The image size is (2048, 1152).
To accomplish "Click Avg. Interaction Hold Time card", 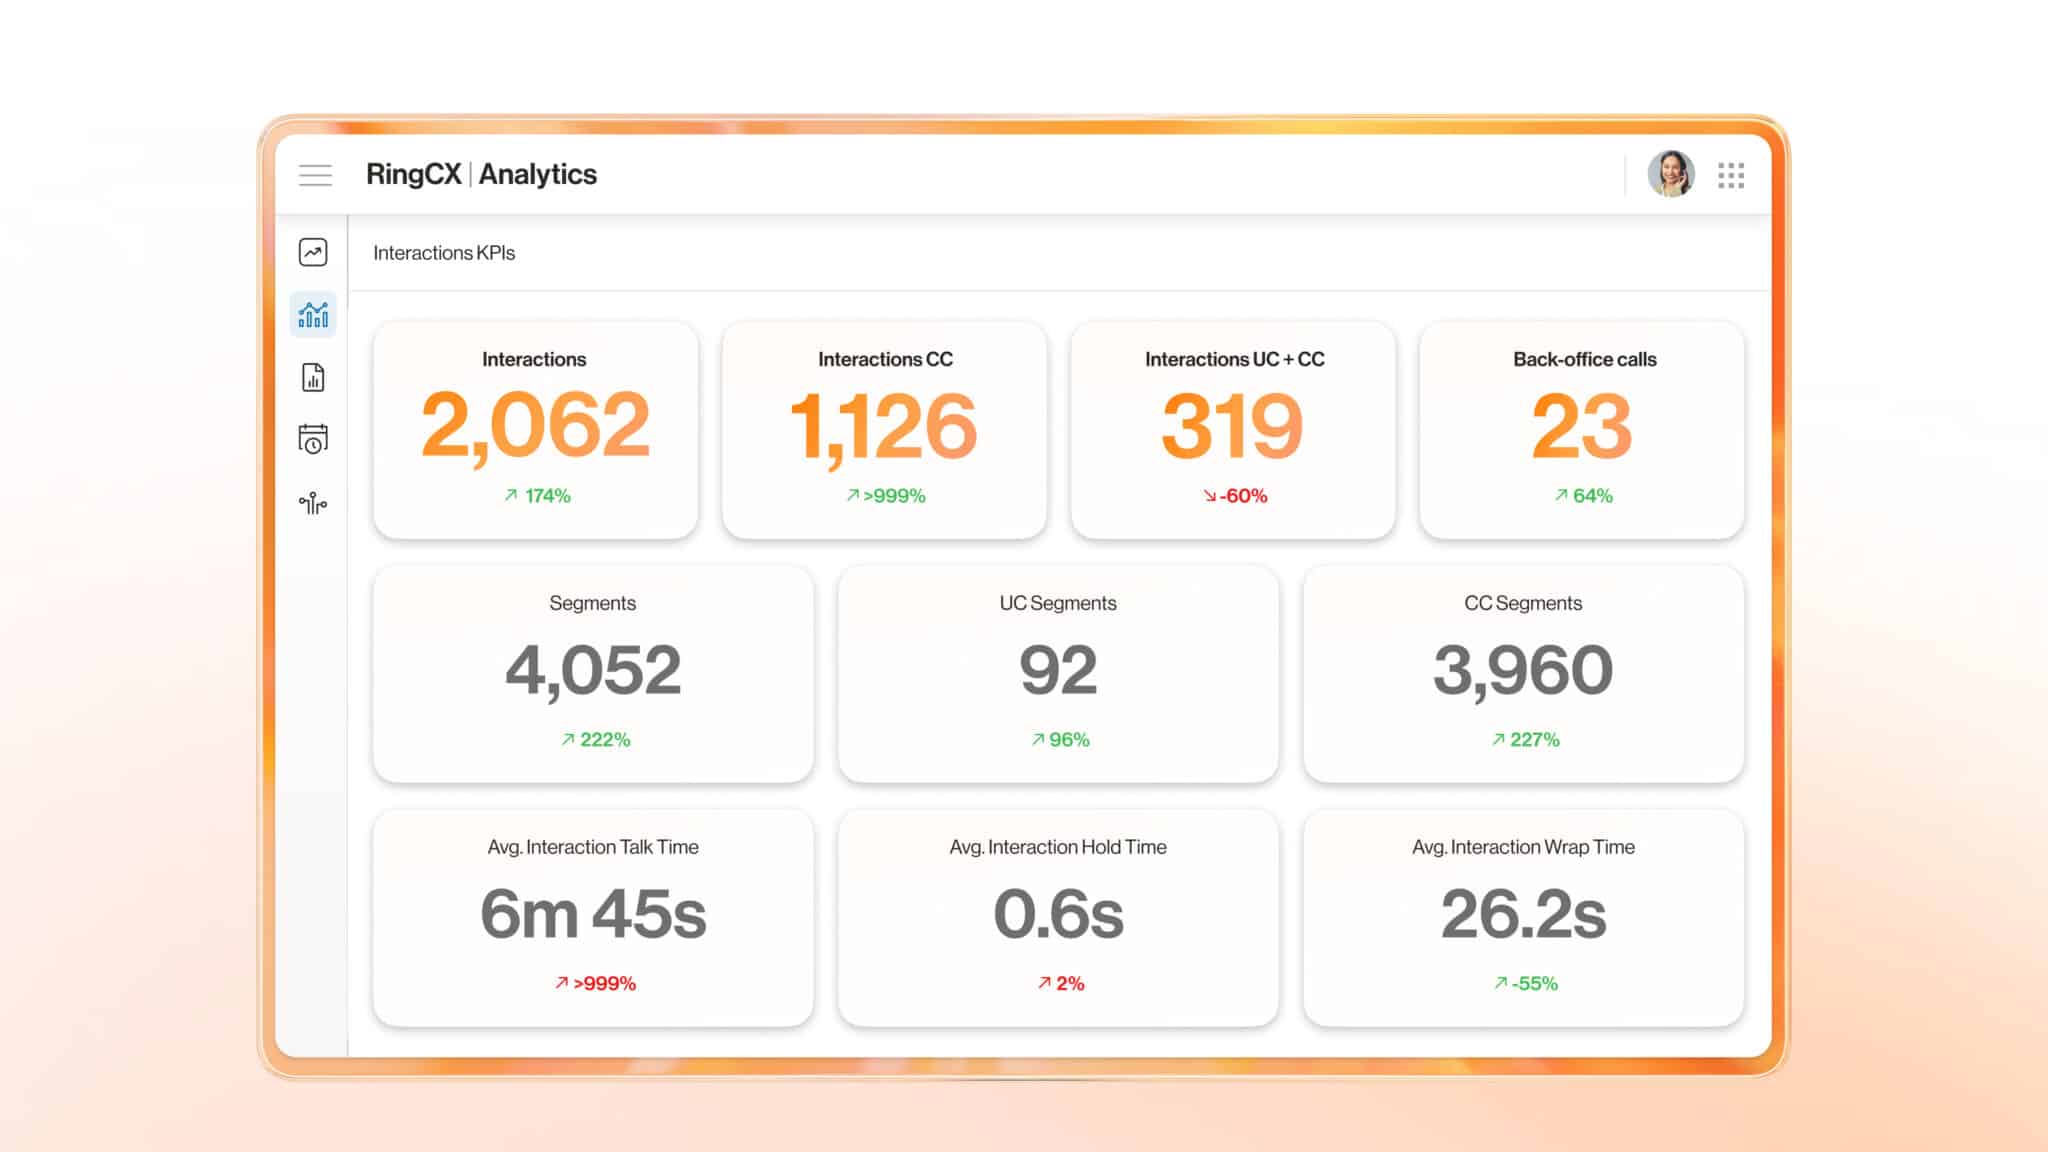I will 1058,917.
